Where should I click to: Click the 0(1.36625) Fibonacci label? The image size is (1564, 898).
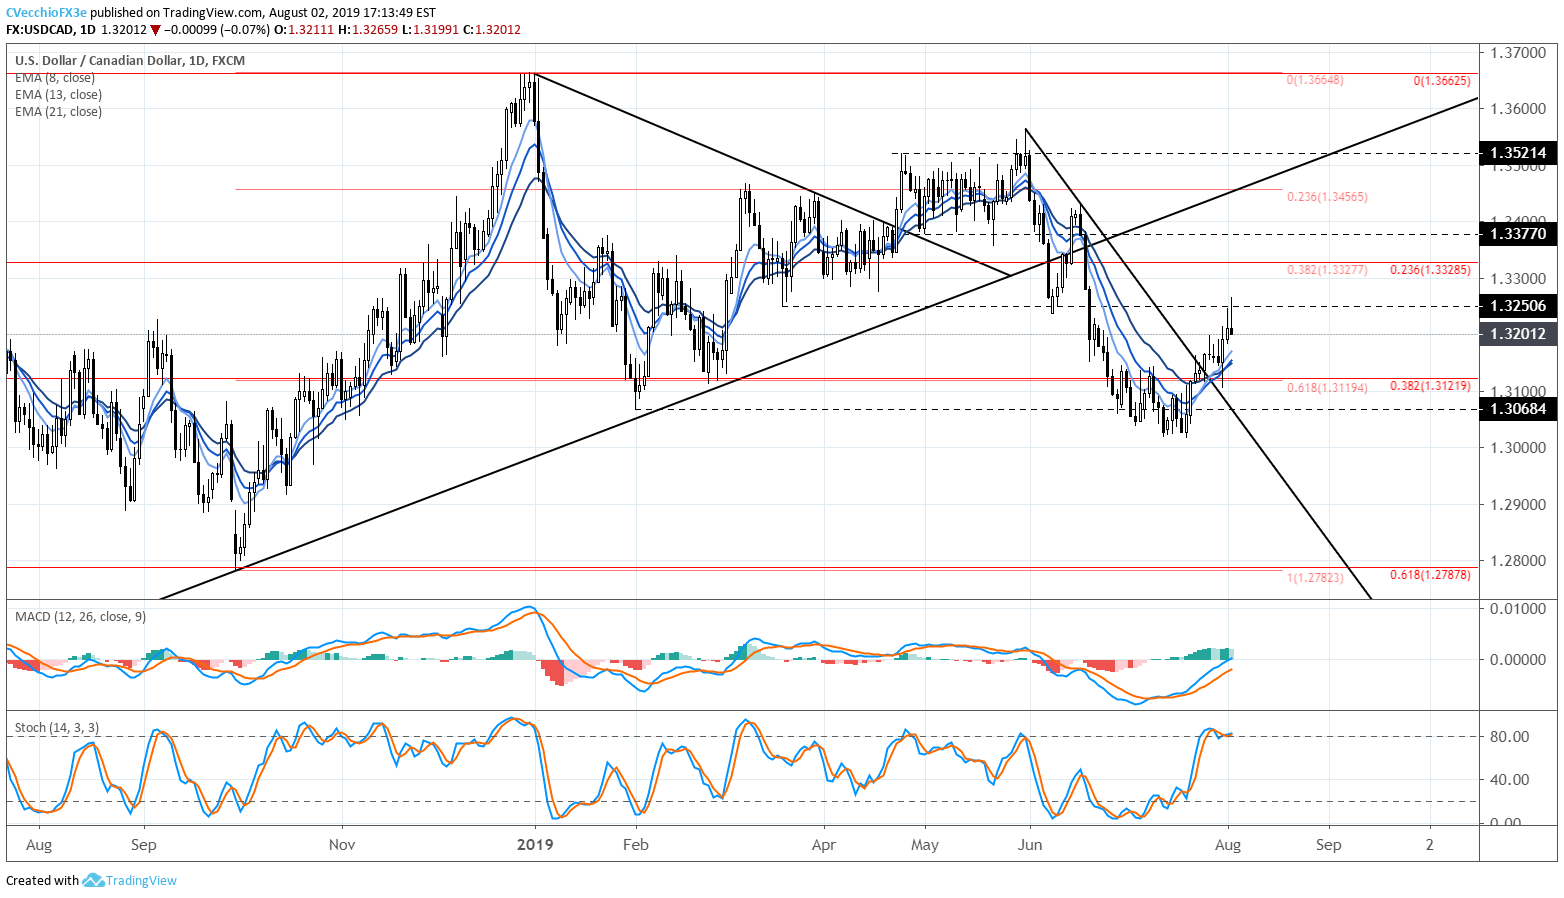click(x=1442, y=80)
